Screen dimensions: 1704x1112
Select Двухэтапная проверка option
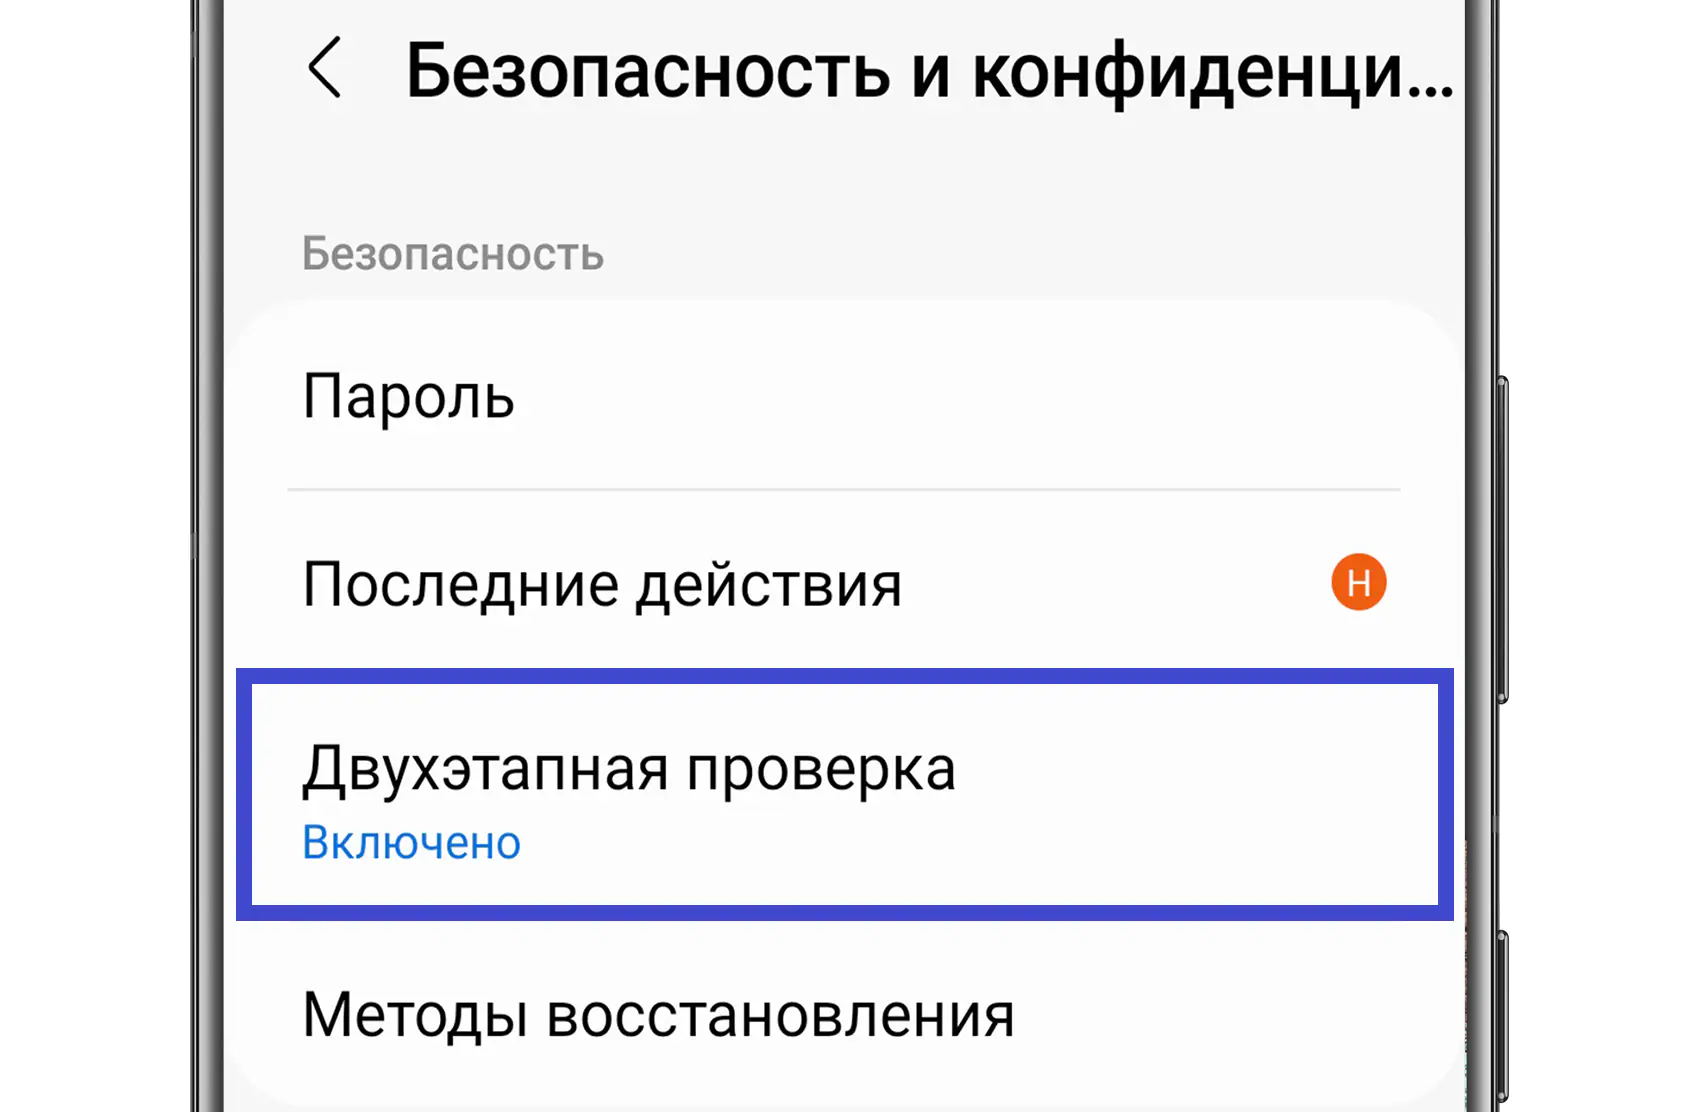pyautogui.click(x=629, y=770)
